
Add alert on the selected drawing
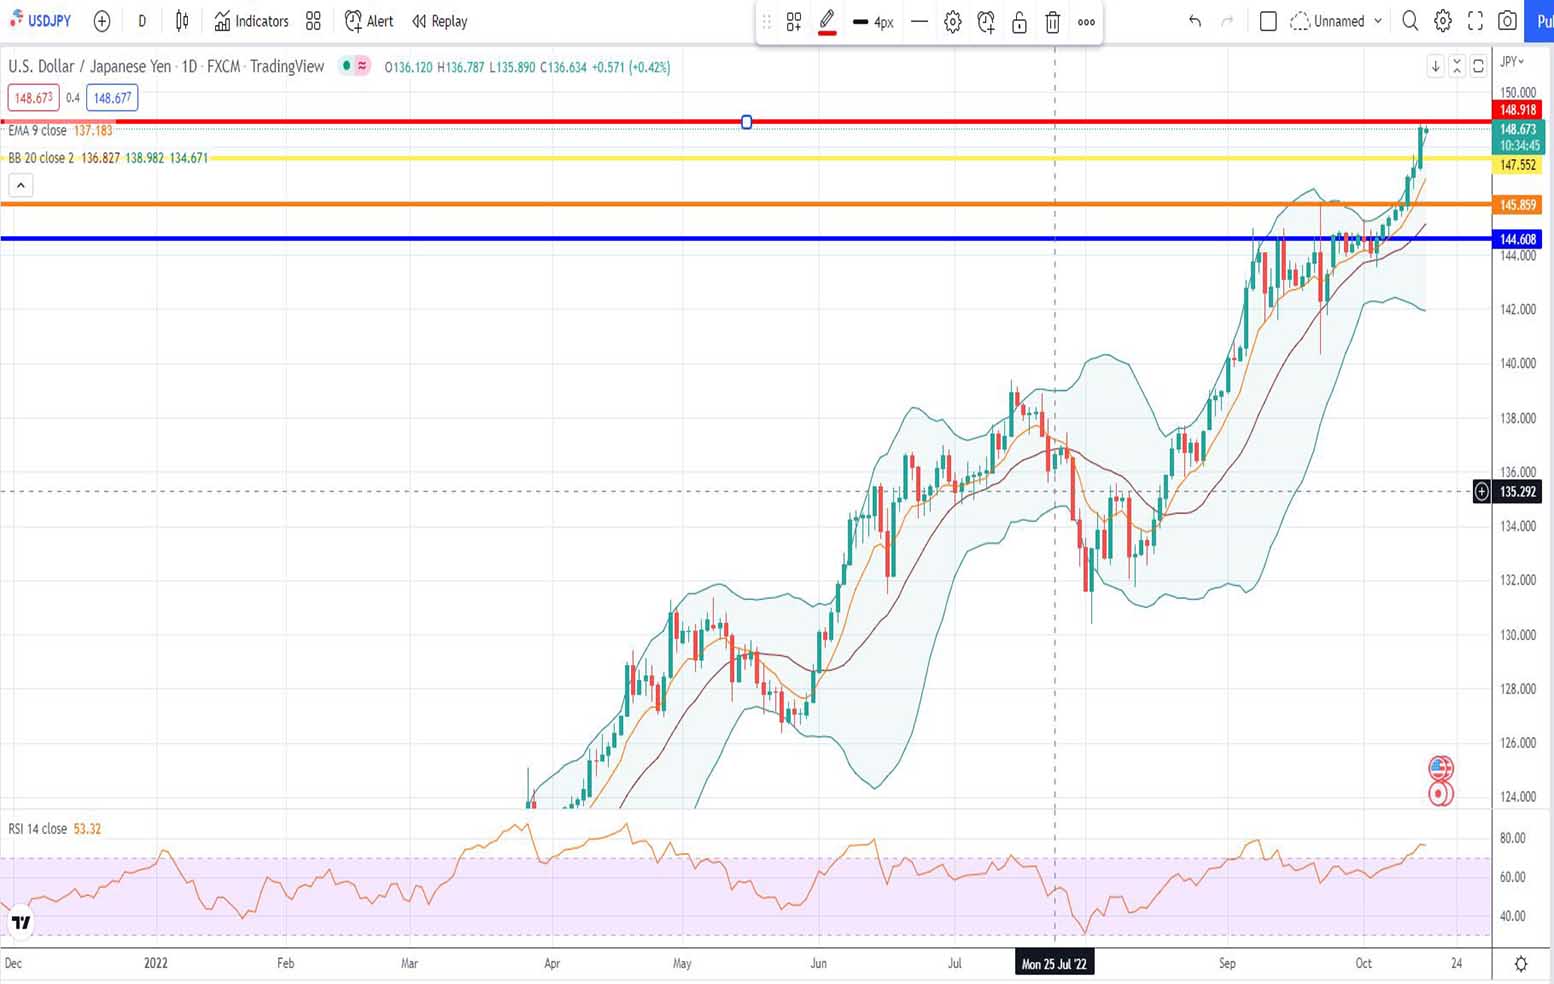coord(986,22)
